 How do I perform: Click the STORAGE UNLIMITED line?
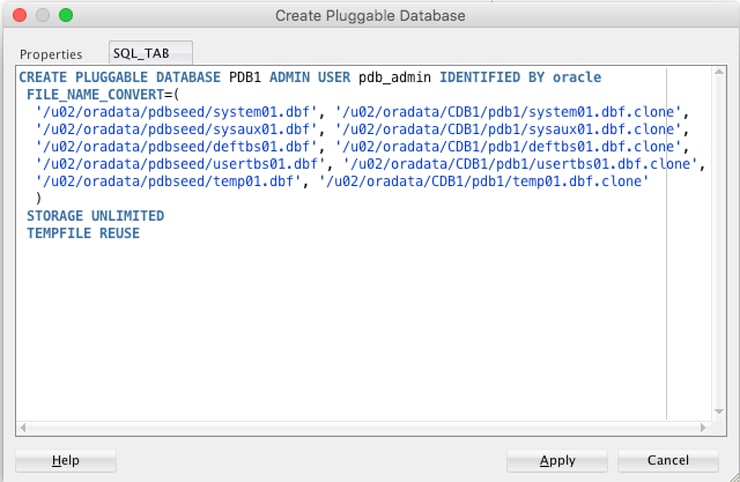point(95,216)
